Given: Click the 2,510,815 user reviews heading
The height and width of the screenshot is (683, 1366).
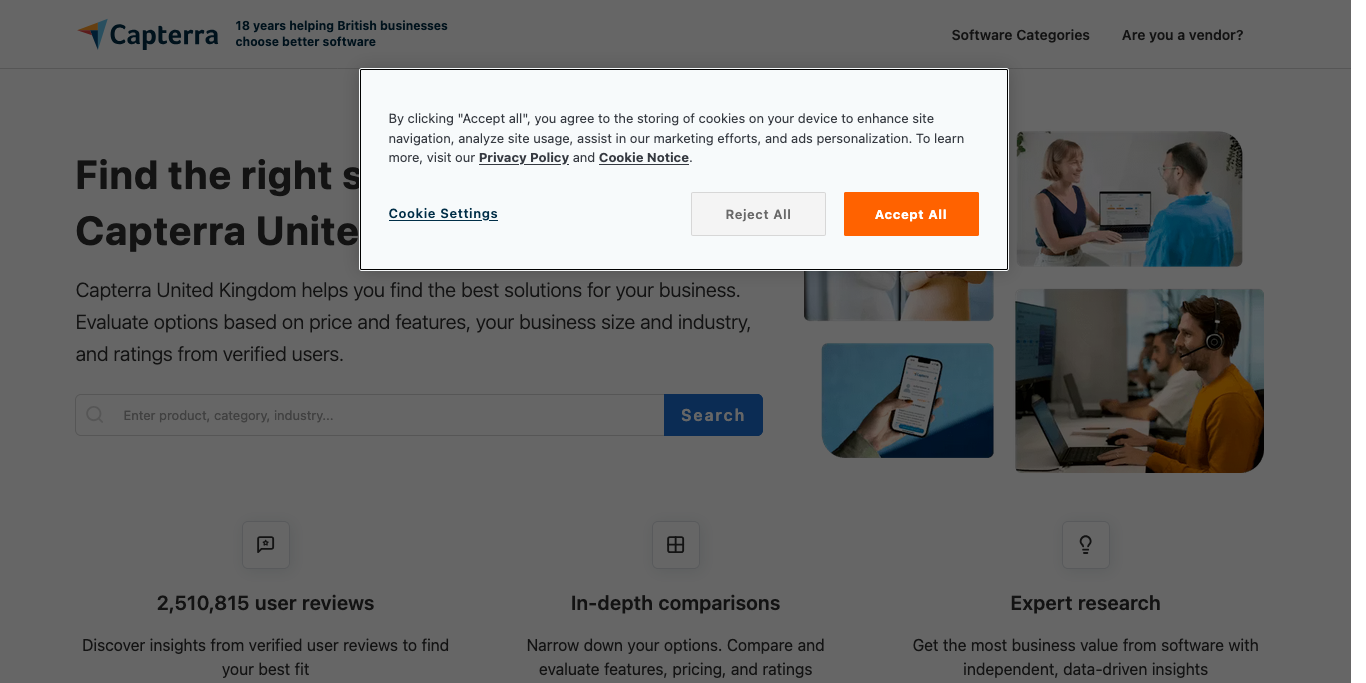Looking at the screenshot, I should (x=265, y=603).
